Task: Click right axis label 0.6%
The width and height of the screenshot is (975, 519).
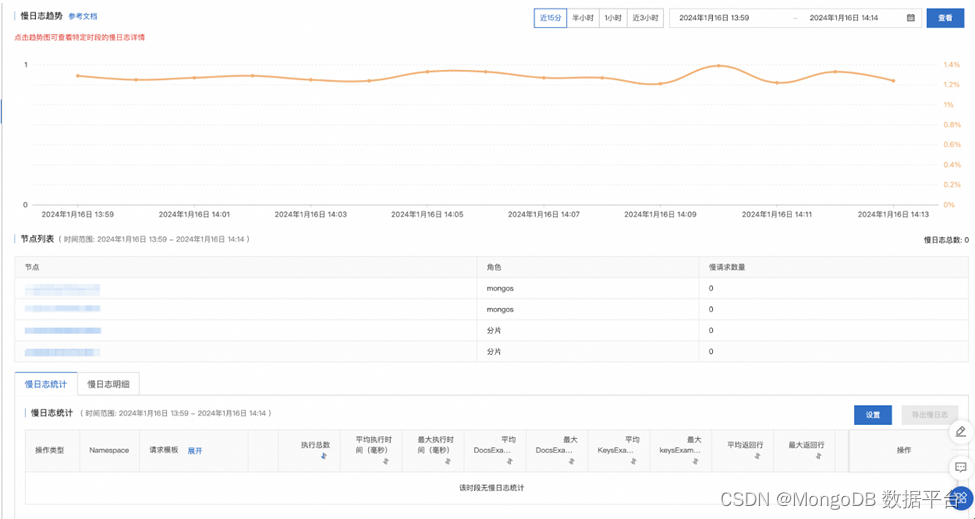Action: pos(952,144)
